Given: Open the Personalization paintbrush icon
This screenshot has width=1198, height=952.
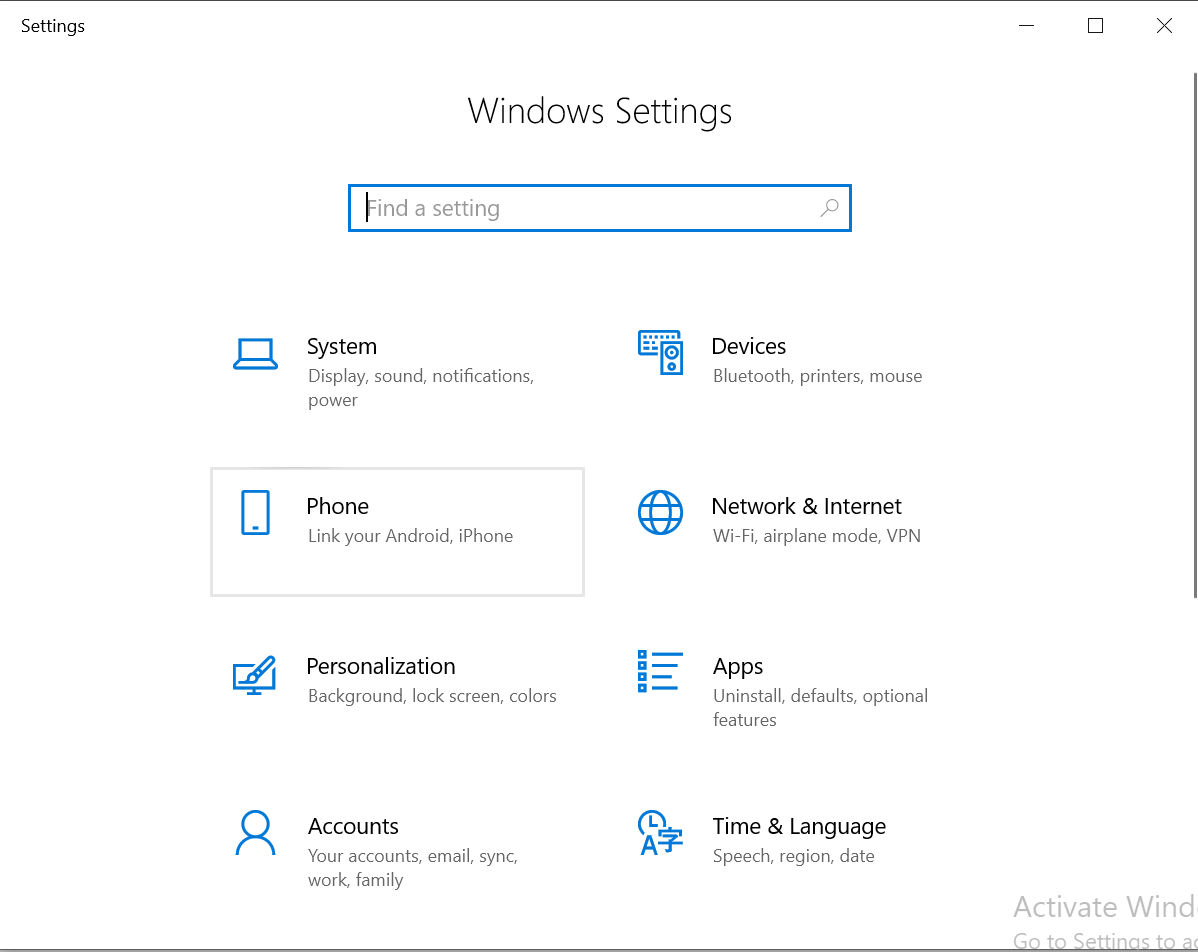Looking at the screenshot, I should pos(254,675).
